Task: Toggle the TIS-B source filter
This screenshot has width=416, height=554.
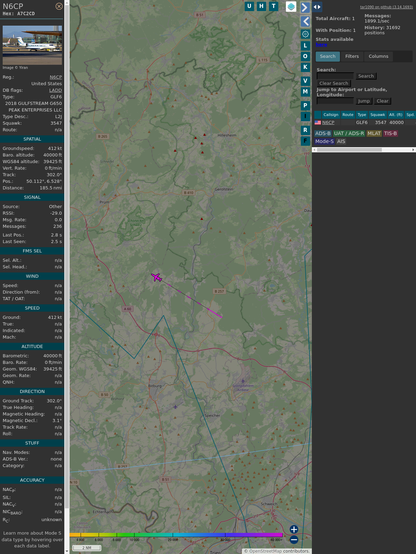Action: [391, 133]
